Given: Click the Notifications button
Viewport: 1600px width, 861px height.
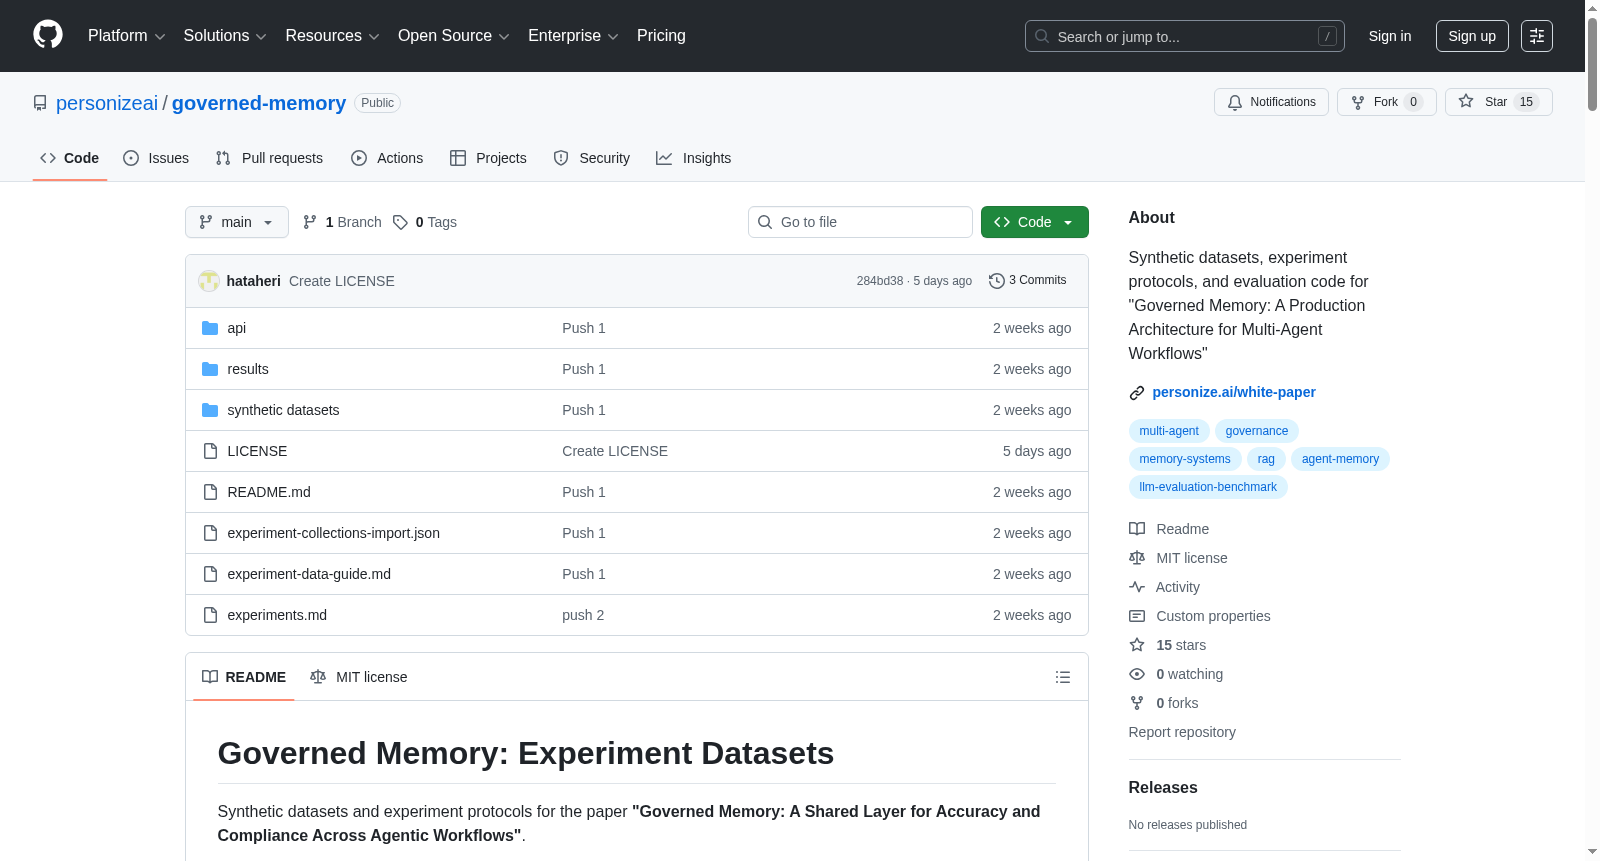Looking at the screenshot, I should pyautogui.click(x=1271, y=102).
